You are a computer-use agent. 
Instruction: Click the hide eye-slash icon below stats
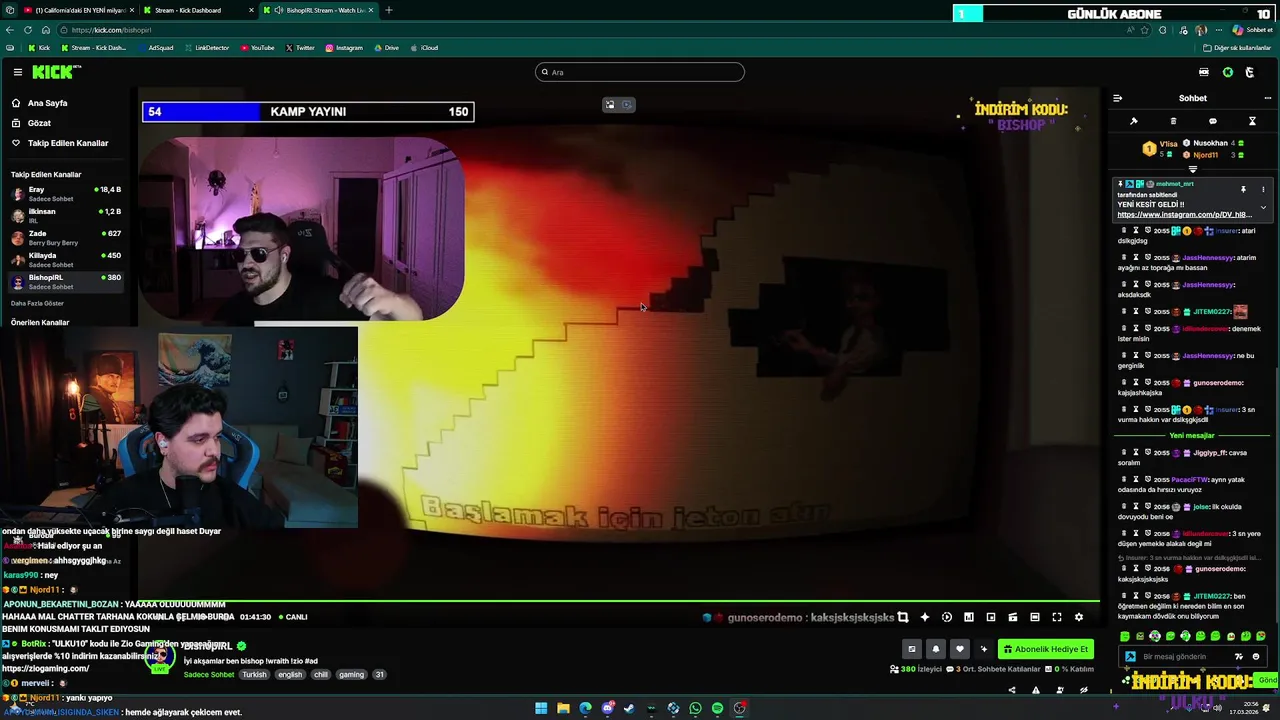(x=1084, y=690)
